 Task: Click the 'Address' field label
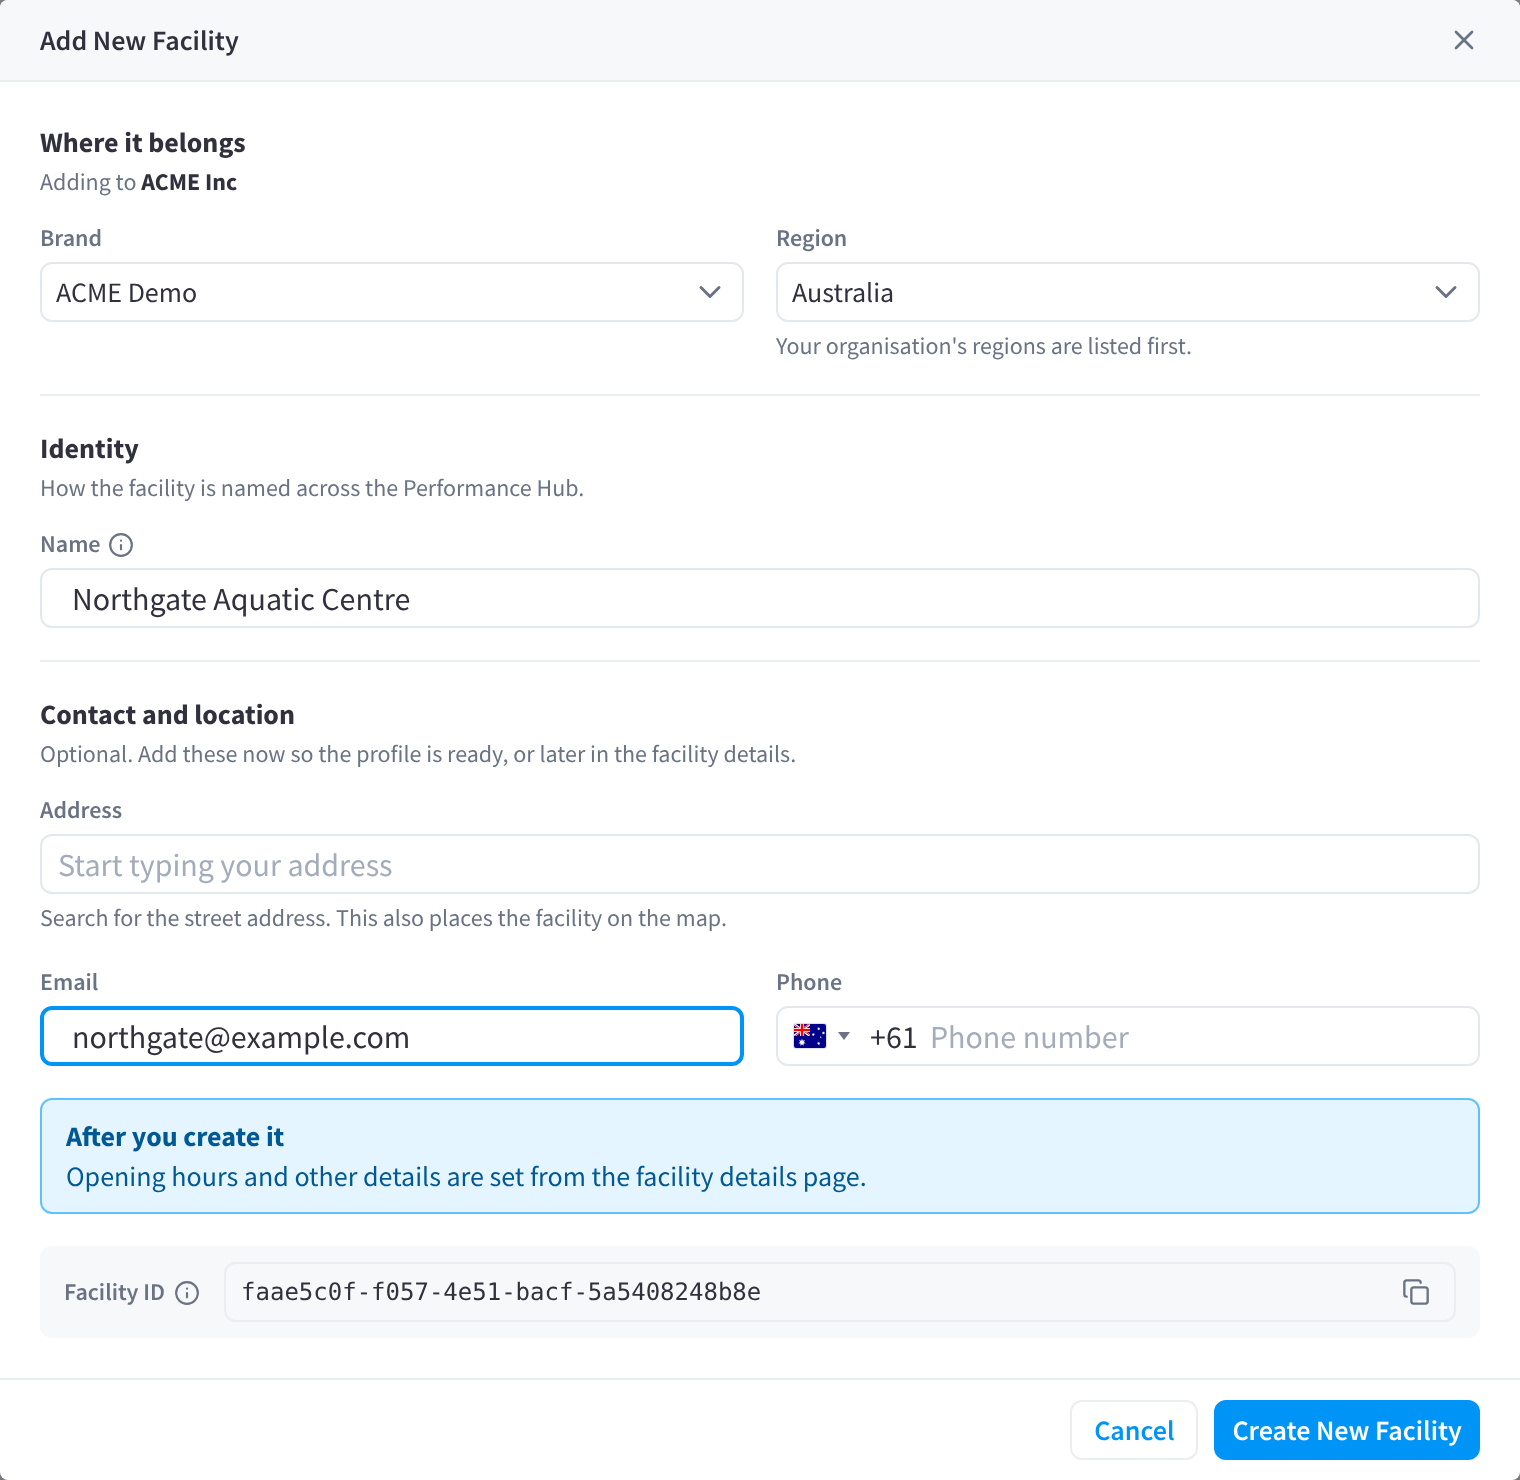(81, 810)
